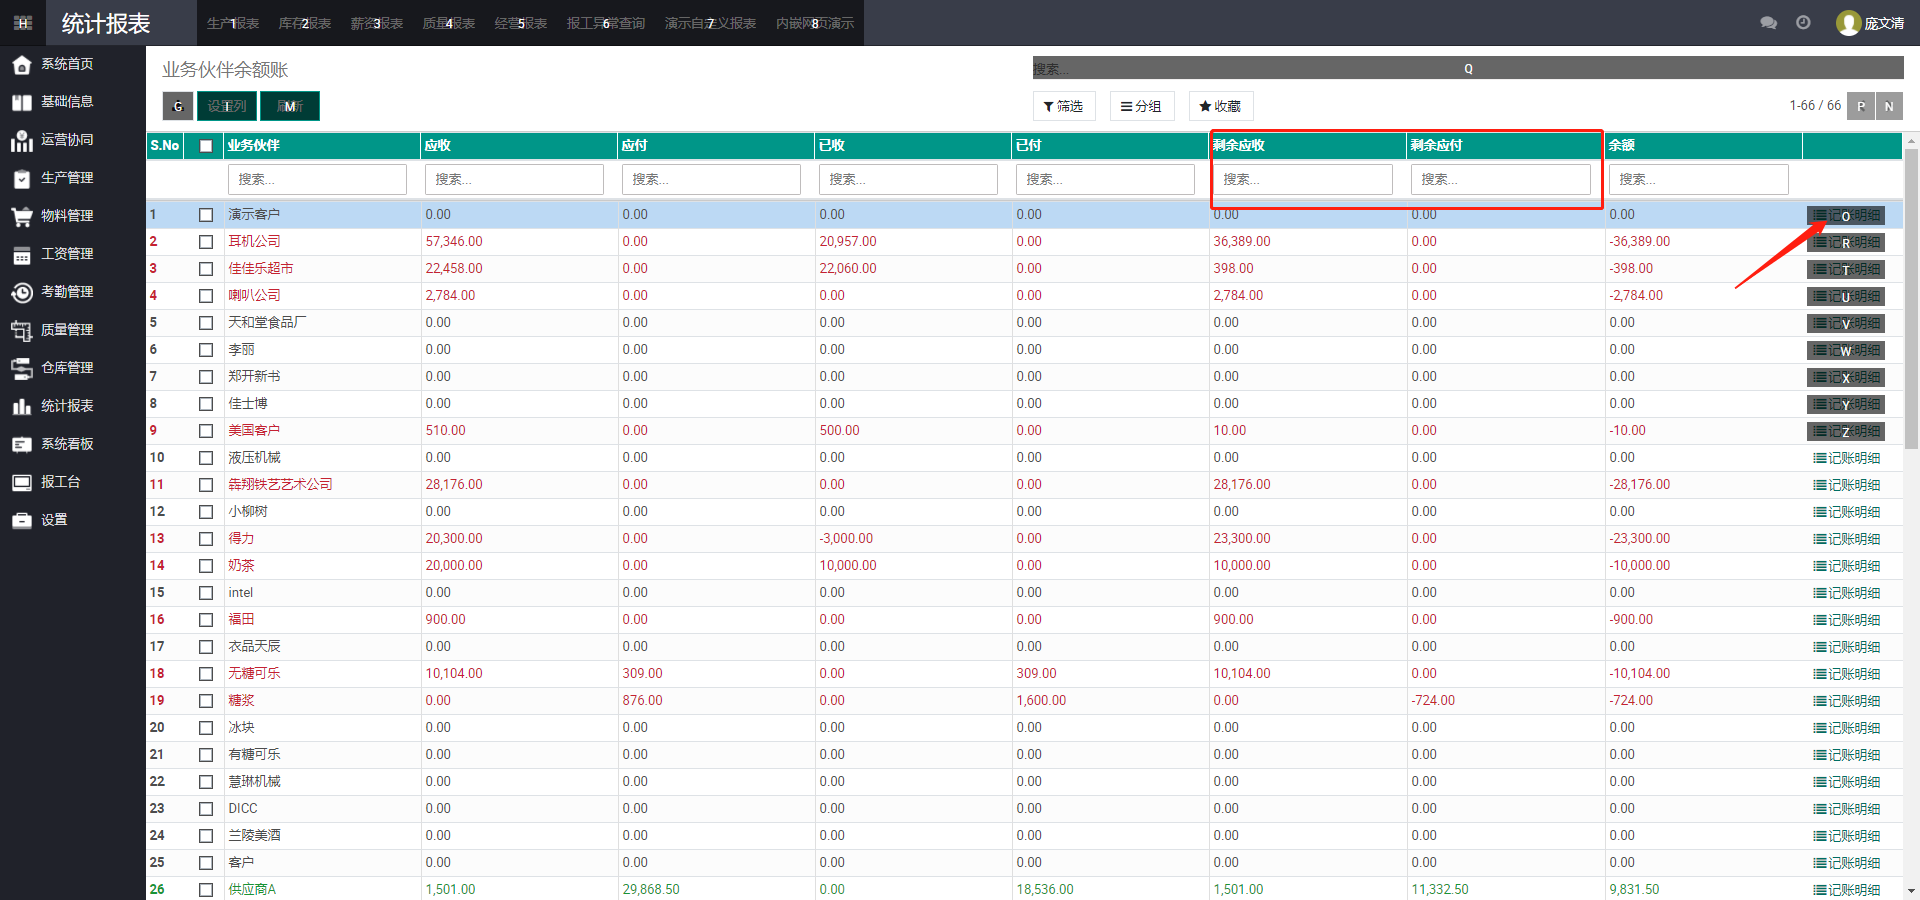Switch to the 库存报表 menu
Image resolution: width=1920 pixels, height=900 pixels.
(x=304, y=23)
